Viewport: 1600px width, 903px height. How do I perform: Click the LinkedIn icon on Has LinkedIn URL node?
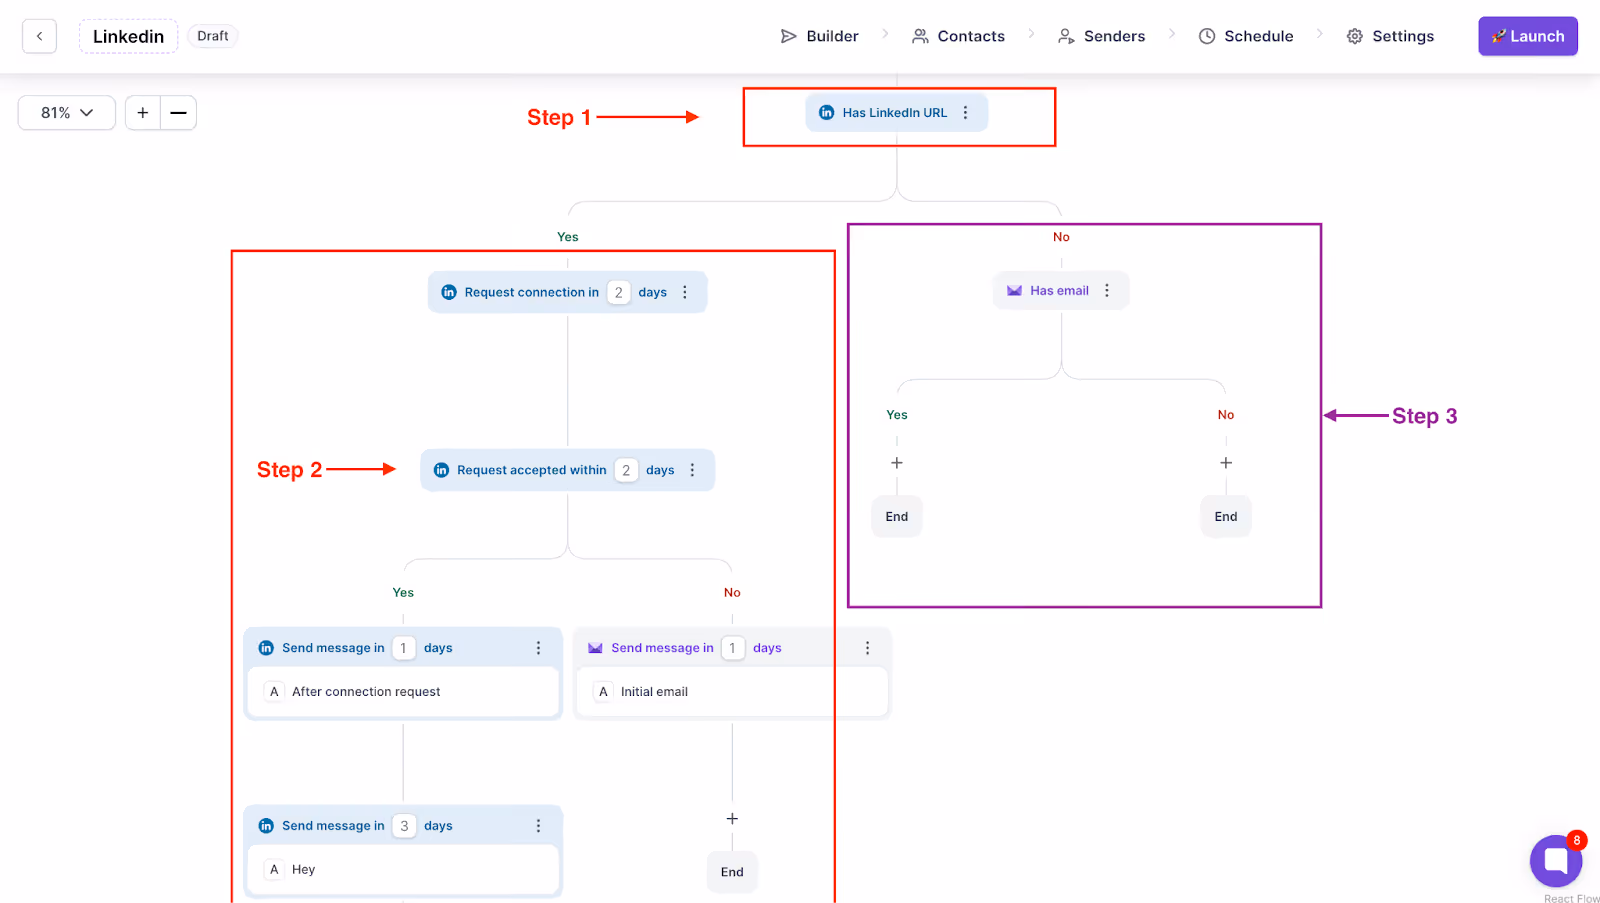click(x=827, y=112)
